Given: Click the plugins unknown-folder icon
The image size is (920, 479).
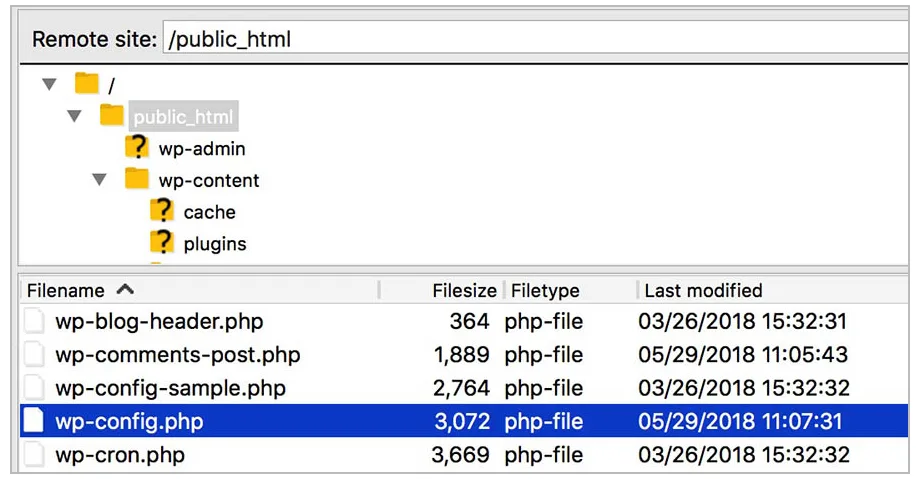Looking at the screenshot, I should pyautogui.click(x=162, y=242).
